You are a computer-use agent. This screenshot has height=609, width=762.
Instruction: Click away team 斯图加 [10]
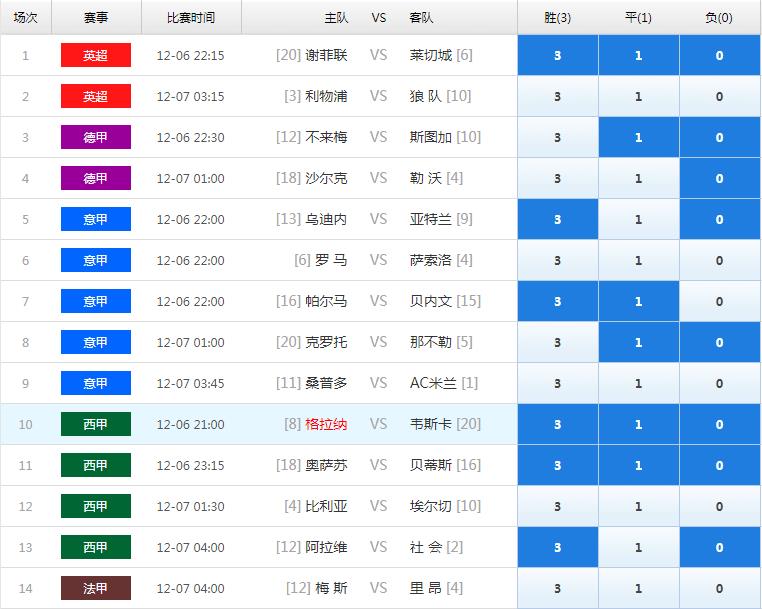pyautogui.click(x=445, y=138)
